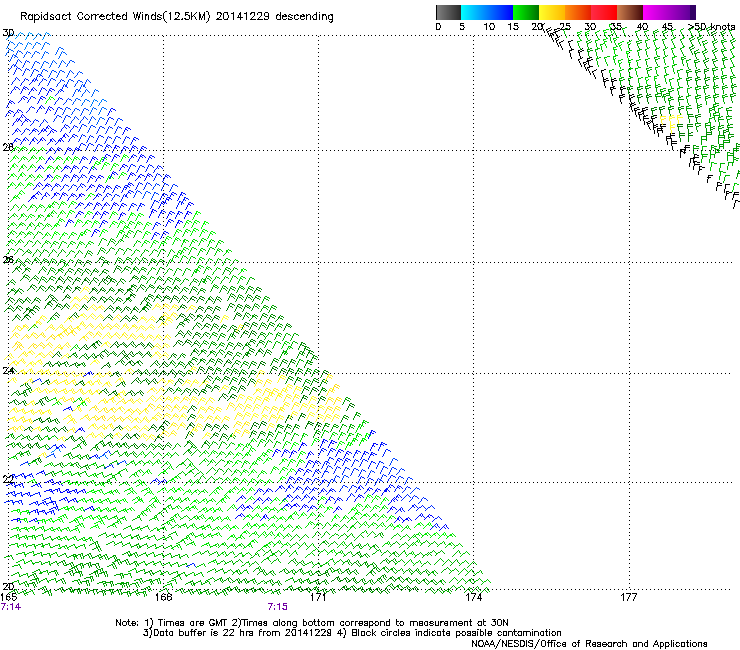Click the dark purple 45–50 knots swatch
The width and height of the screenshot is (740, 650).
tap(682, 12)
